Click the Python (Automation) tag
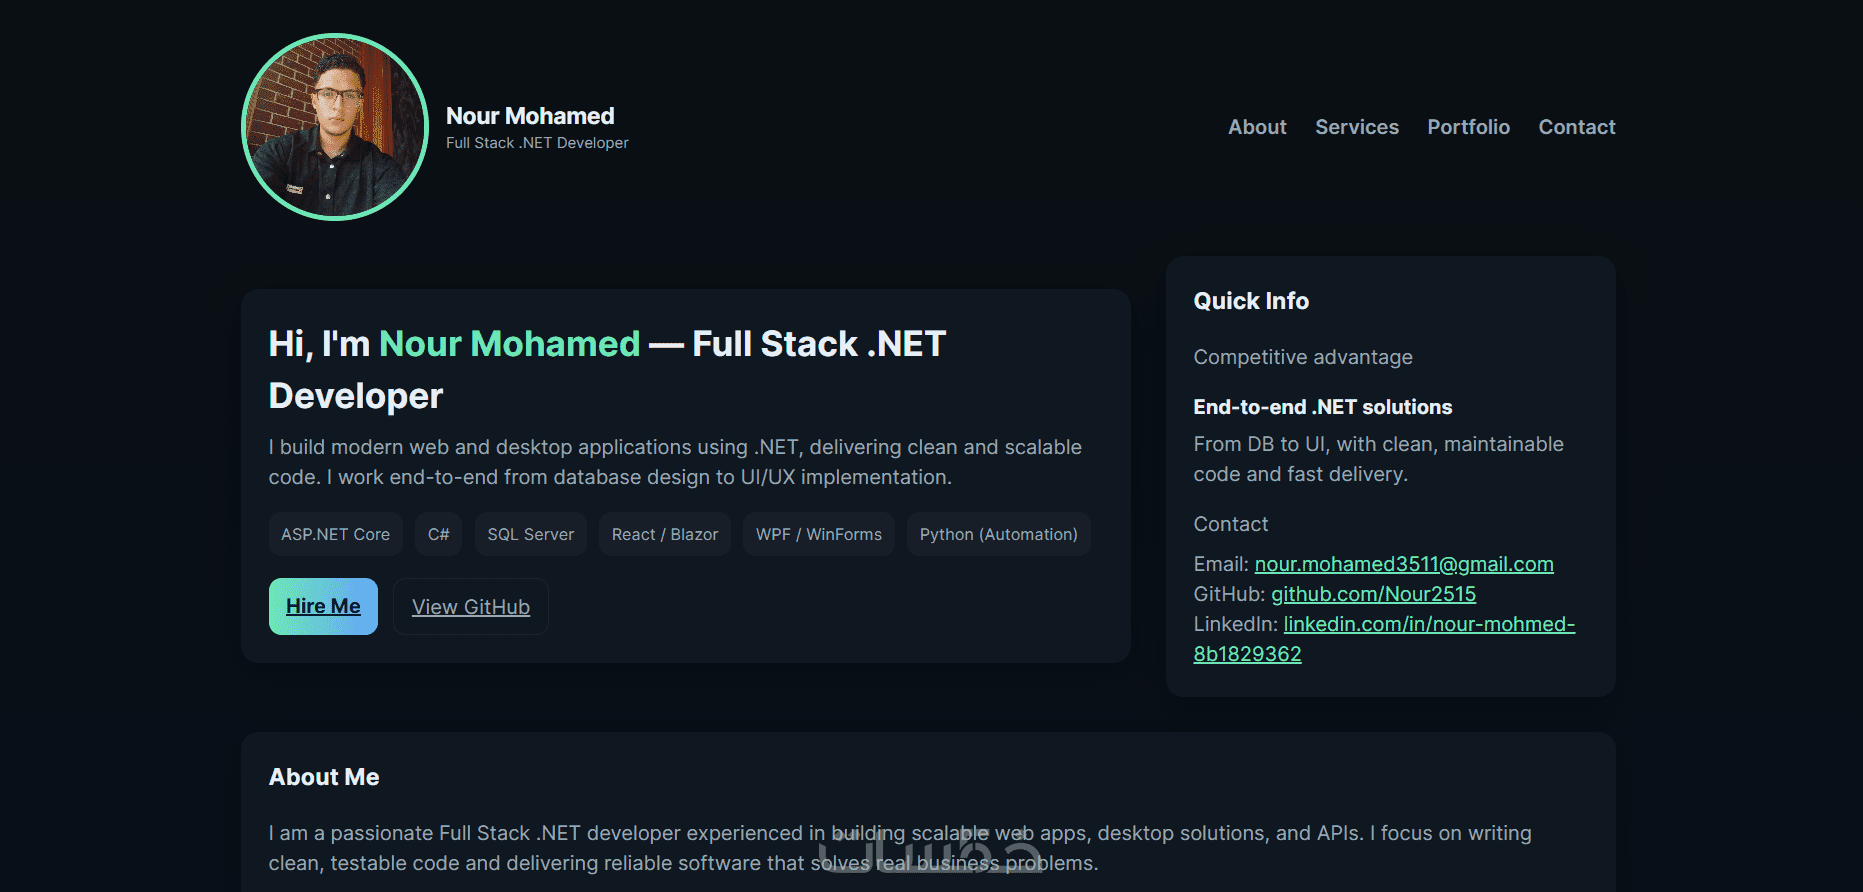 point(998,534)
